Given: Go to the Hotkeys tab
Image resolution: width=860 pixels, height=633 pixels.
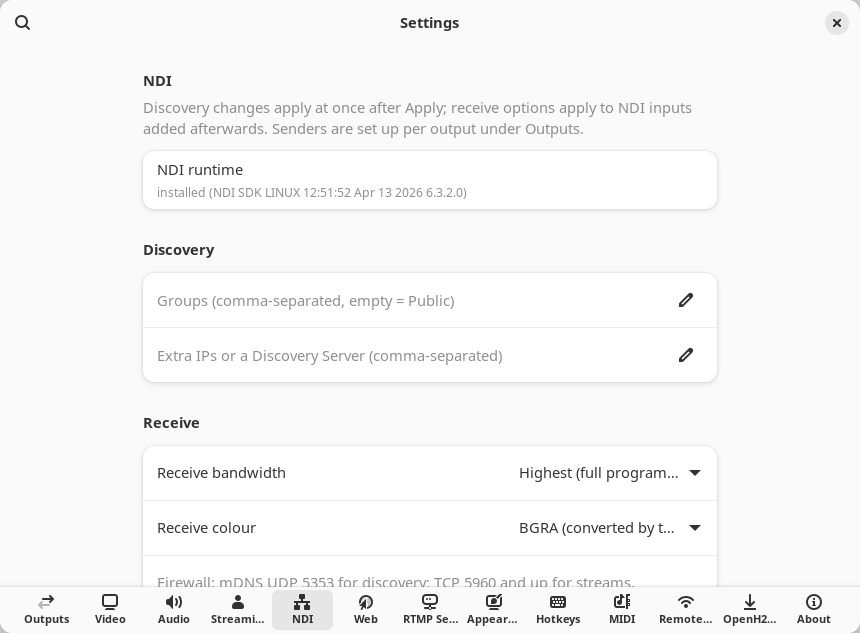Looking at the screenshot, I should coord(558,609).
